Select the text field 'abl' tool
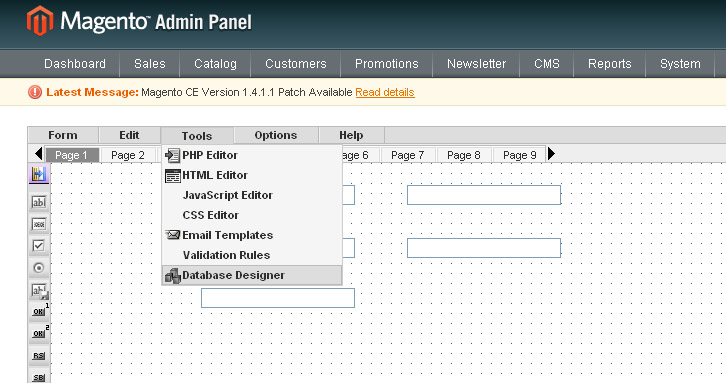726x383 pixels. pyautogui.click(x=39, y=202)
